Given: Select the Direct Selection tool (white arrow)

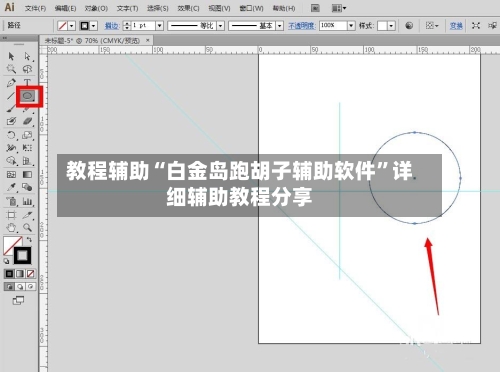Looking at the screenshot, I should 27,56.
